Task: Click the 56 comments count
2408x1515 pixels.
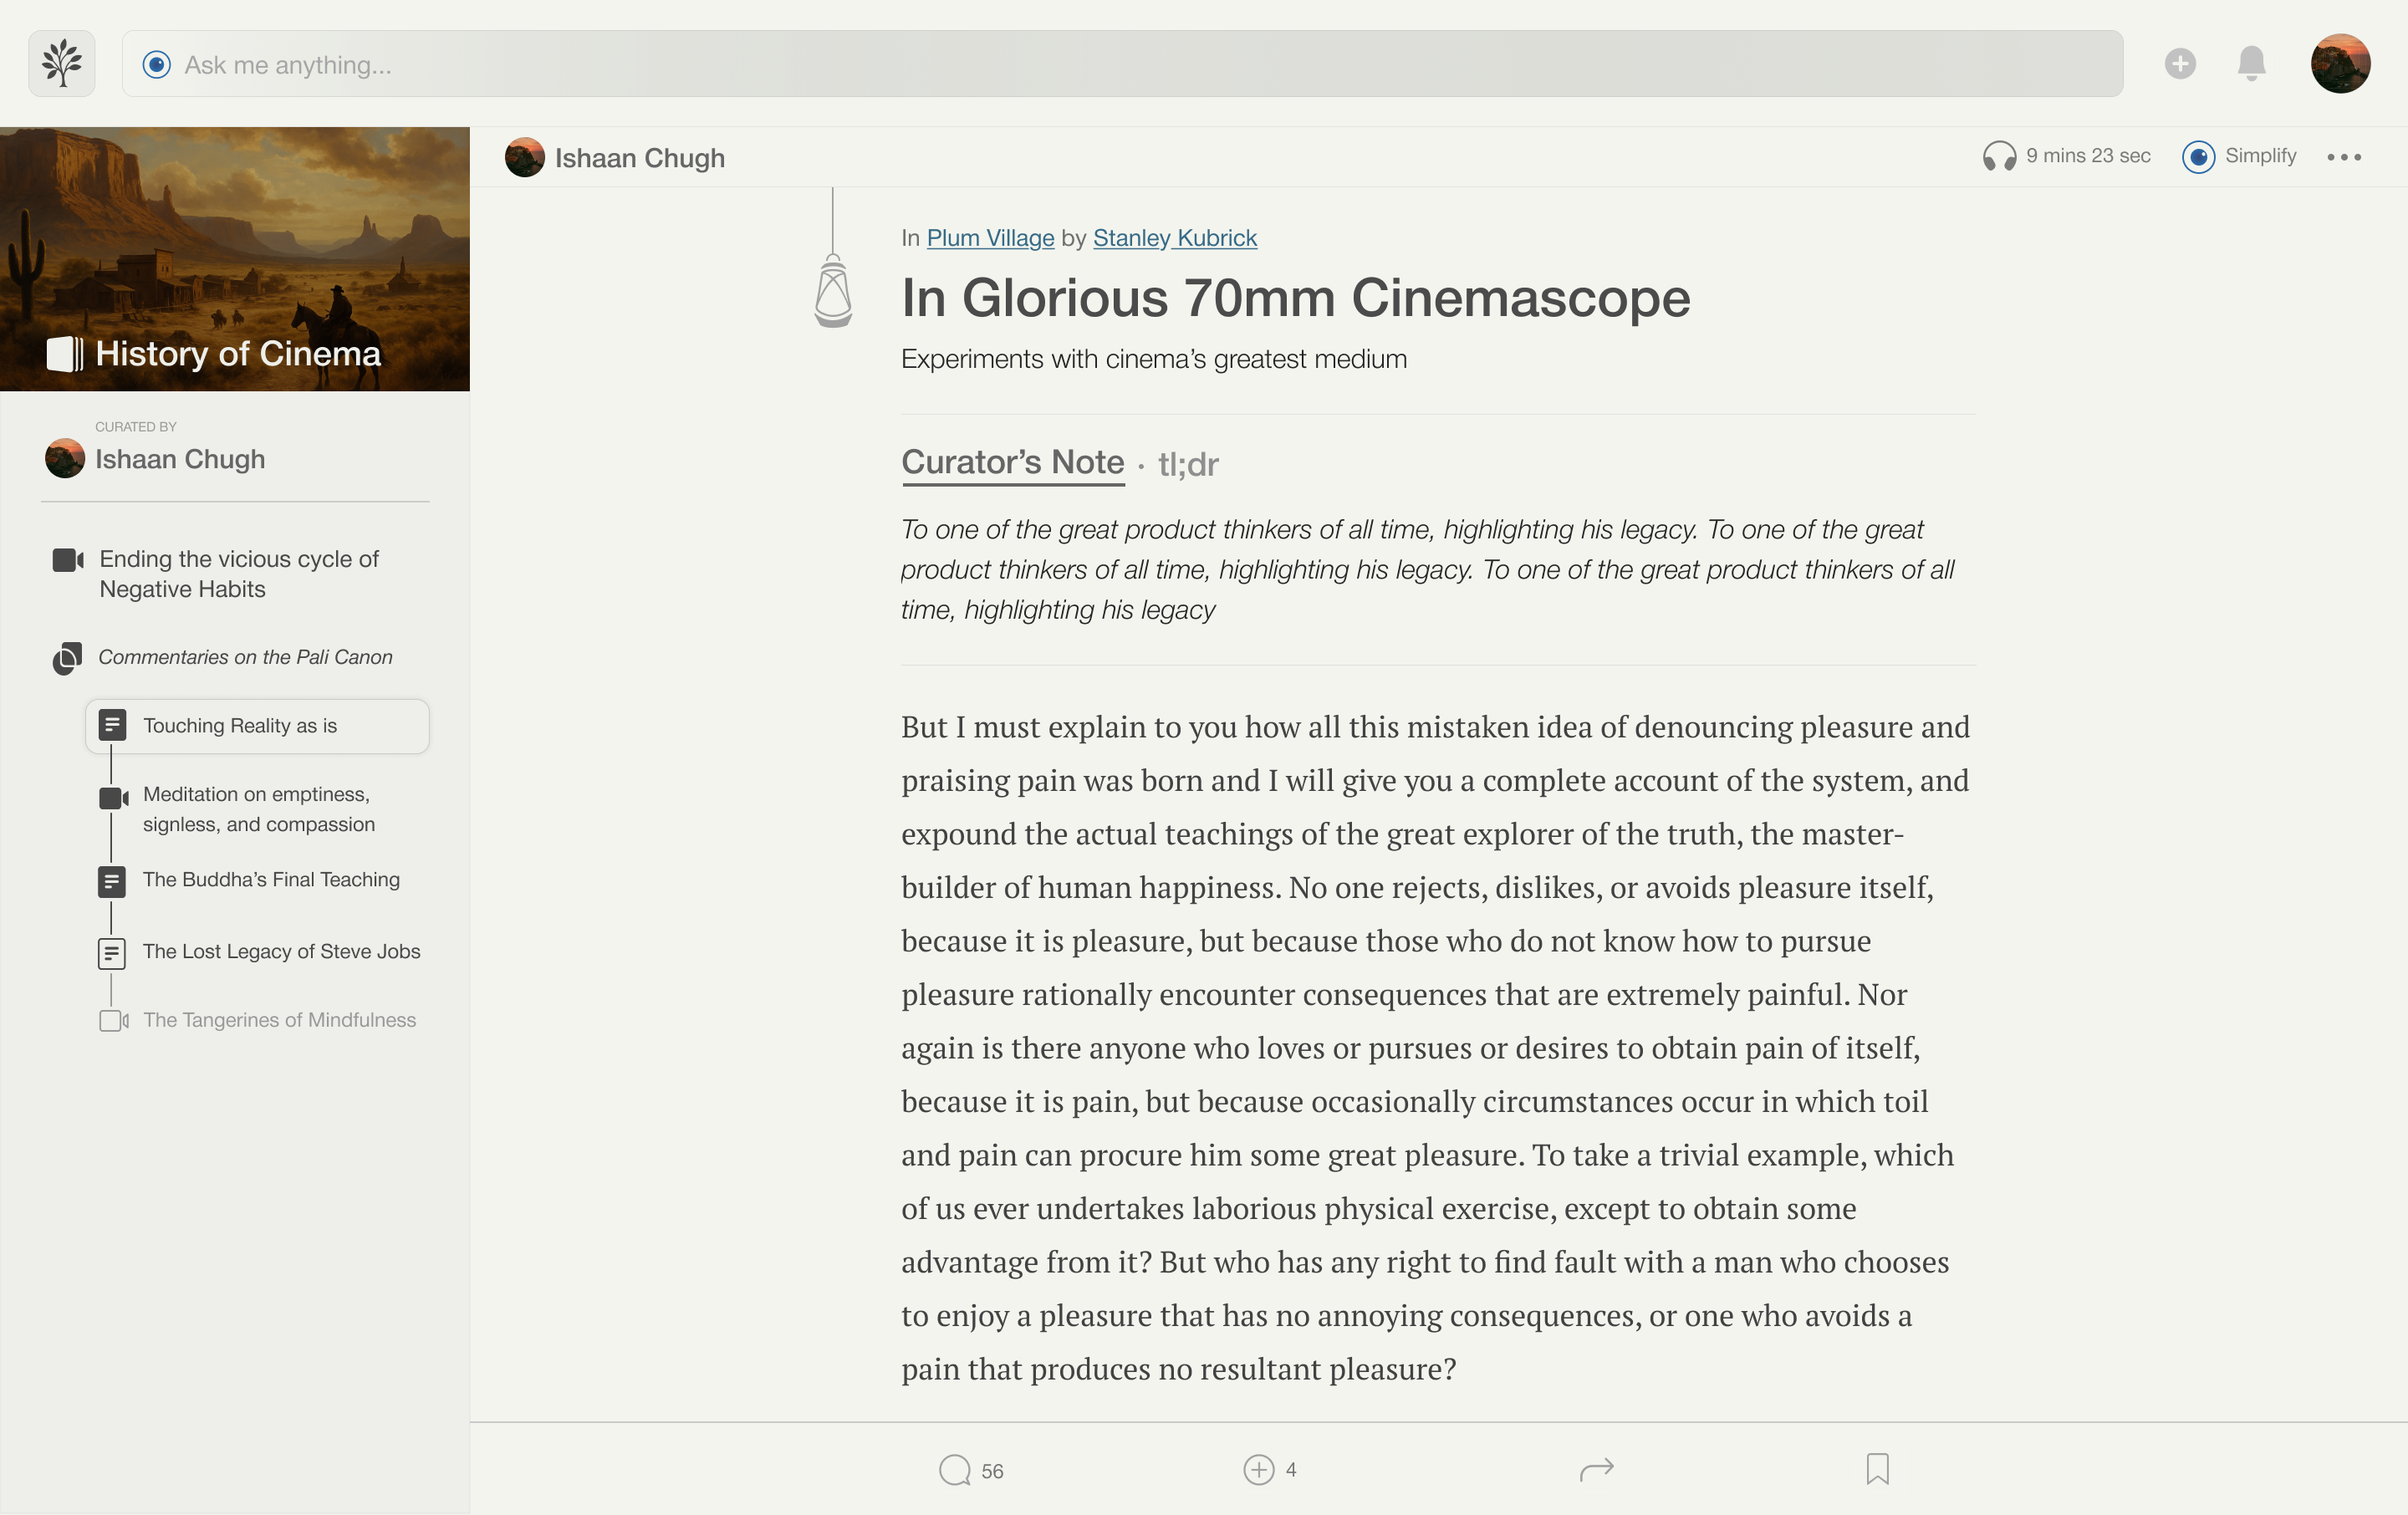Action: click(x=992, y=1472)
